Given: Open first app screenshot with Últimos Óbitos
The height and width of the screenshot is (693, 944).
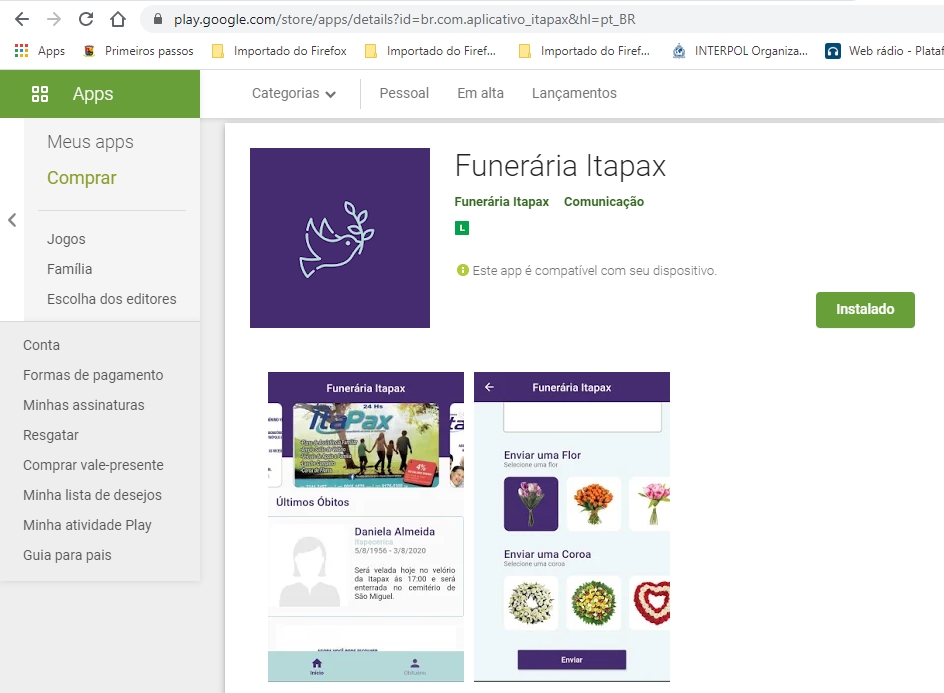Looking at the screenshot, I should pos(366,527).
